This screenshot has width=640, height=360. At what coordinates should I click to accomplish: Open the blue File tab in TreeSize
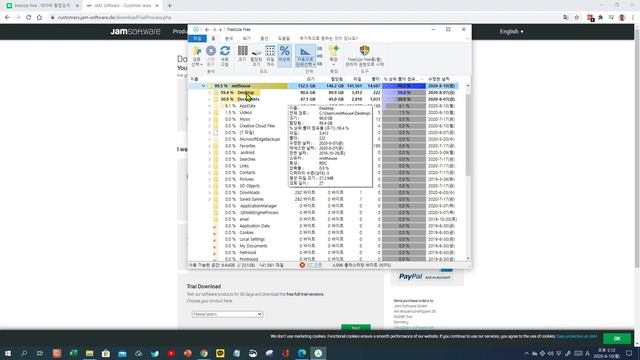(x=197, y=38)
